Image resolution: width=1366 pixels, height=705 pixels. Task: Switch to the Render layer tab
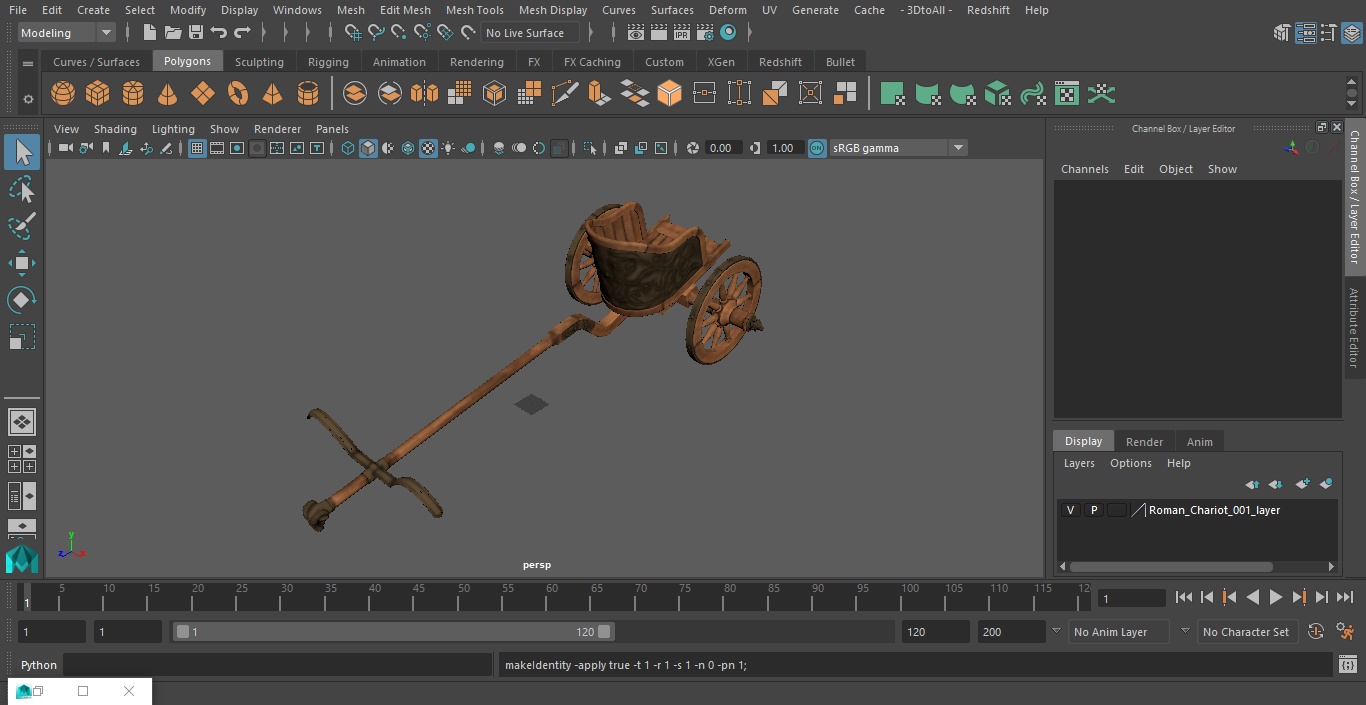point(1144,442)
